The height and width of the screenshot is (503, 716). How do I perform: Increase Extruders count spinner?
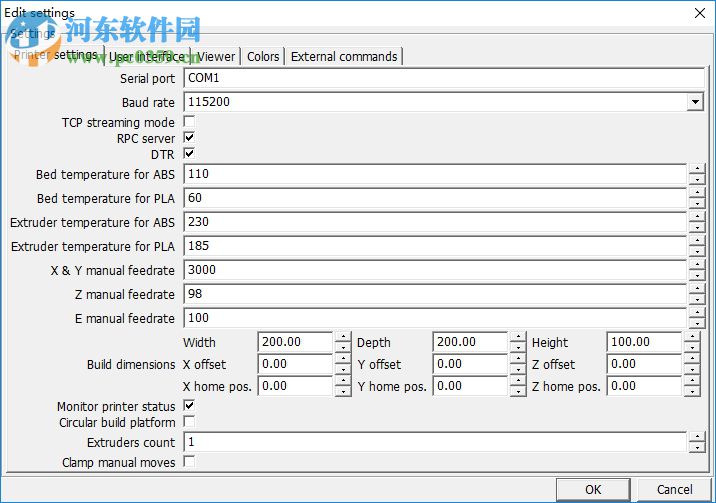tap(697, 437)
